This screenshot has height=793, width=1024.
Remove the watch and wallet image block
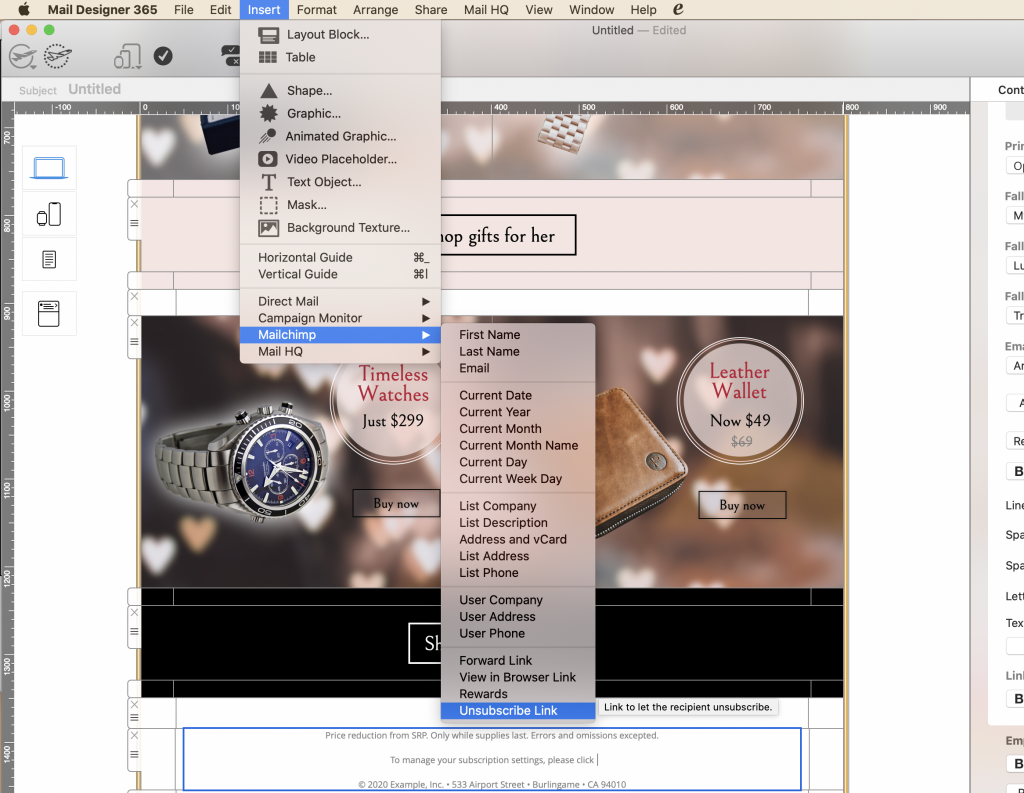tap(134, 322)
